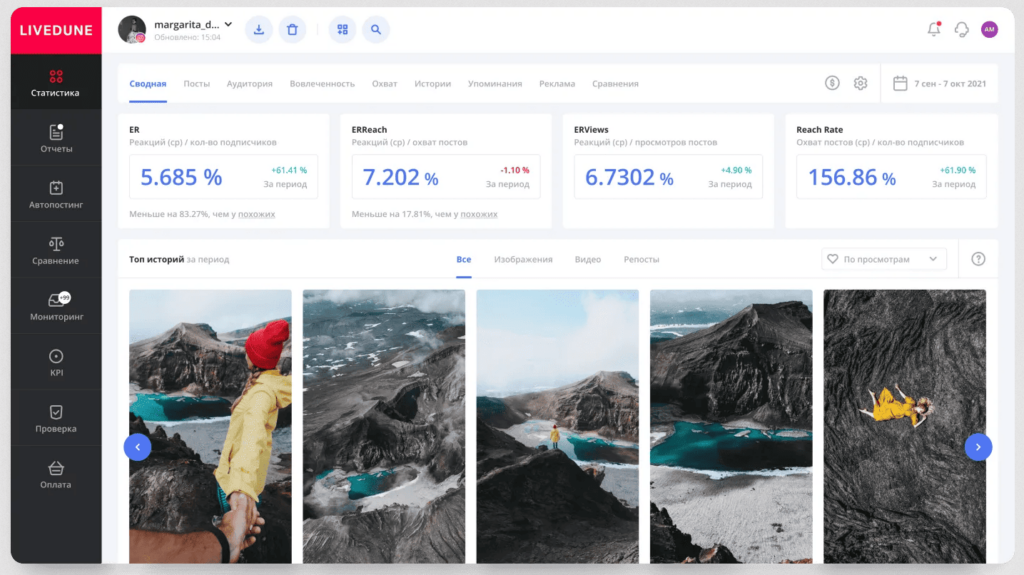Click the похожих link under ER

coord(257,214)
